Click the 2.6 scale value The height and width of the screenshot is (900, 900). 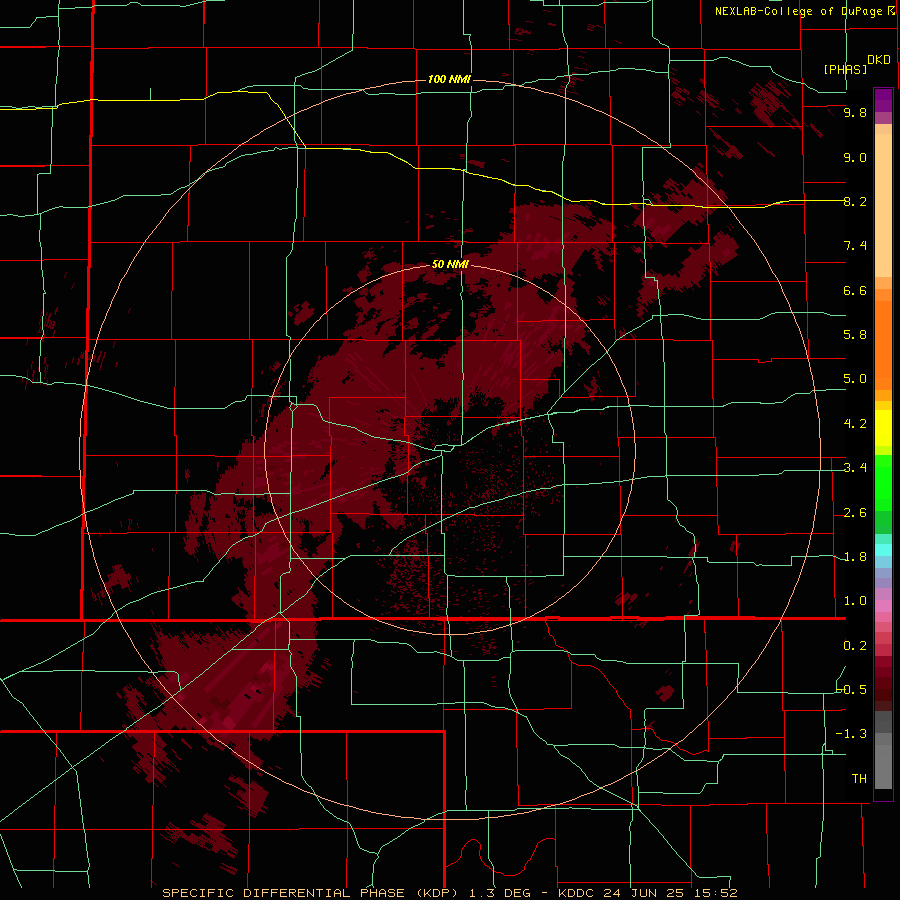(x=855, y=513)
